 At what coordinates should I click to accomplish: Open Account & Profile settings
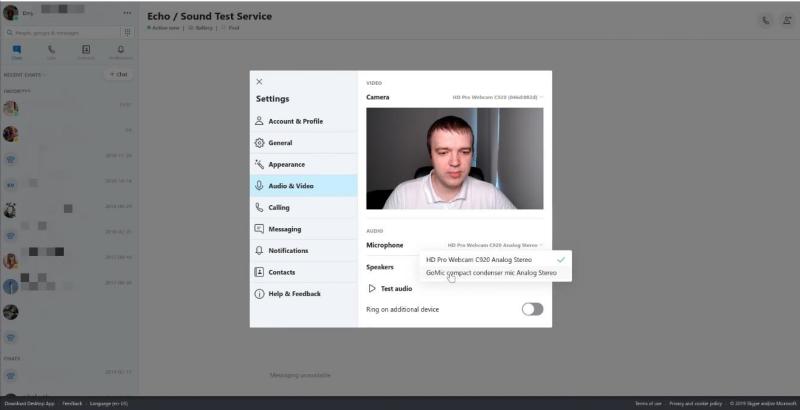[304, 121]
